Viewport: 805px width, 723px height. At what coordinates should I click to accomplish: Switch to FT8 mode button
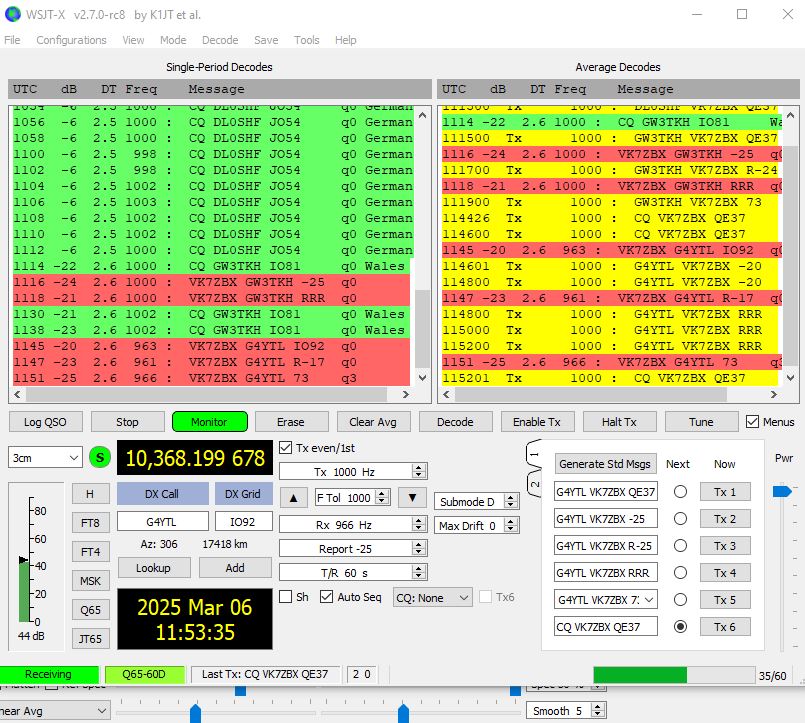click(90, 523)
